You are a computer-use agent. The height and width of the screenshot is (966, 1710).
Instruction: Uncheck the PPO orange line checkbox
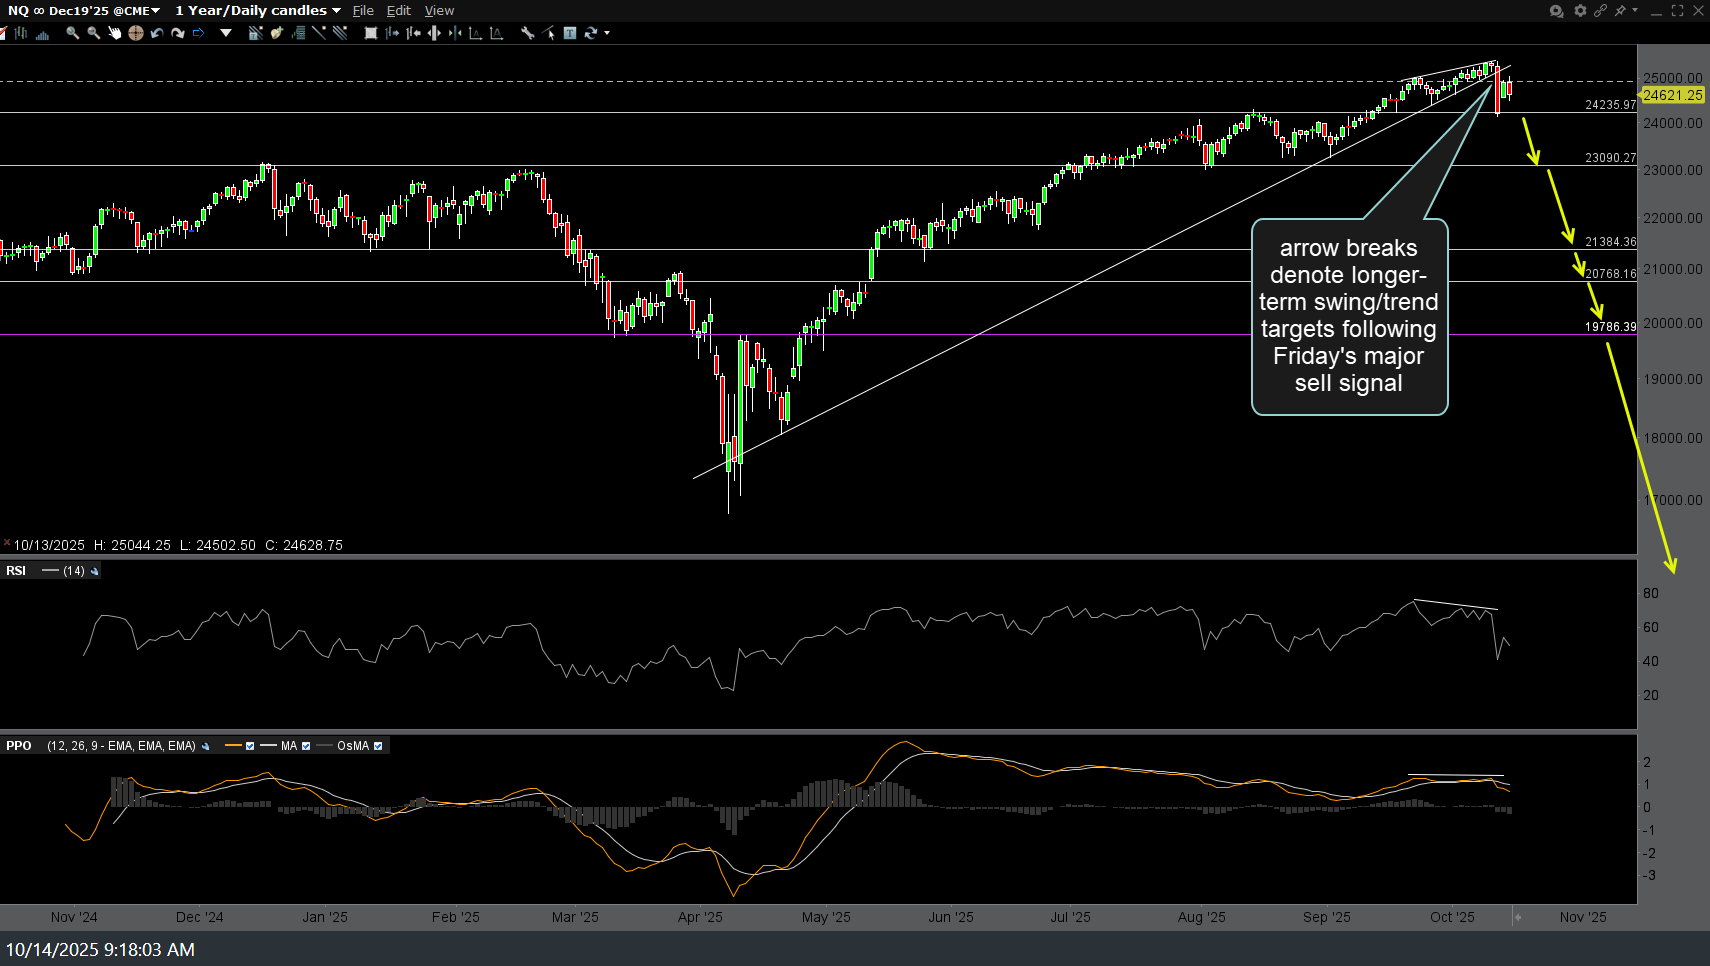tap(250, 746)
